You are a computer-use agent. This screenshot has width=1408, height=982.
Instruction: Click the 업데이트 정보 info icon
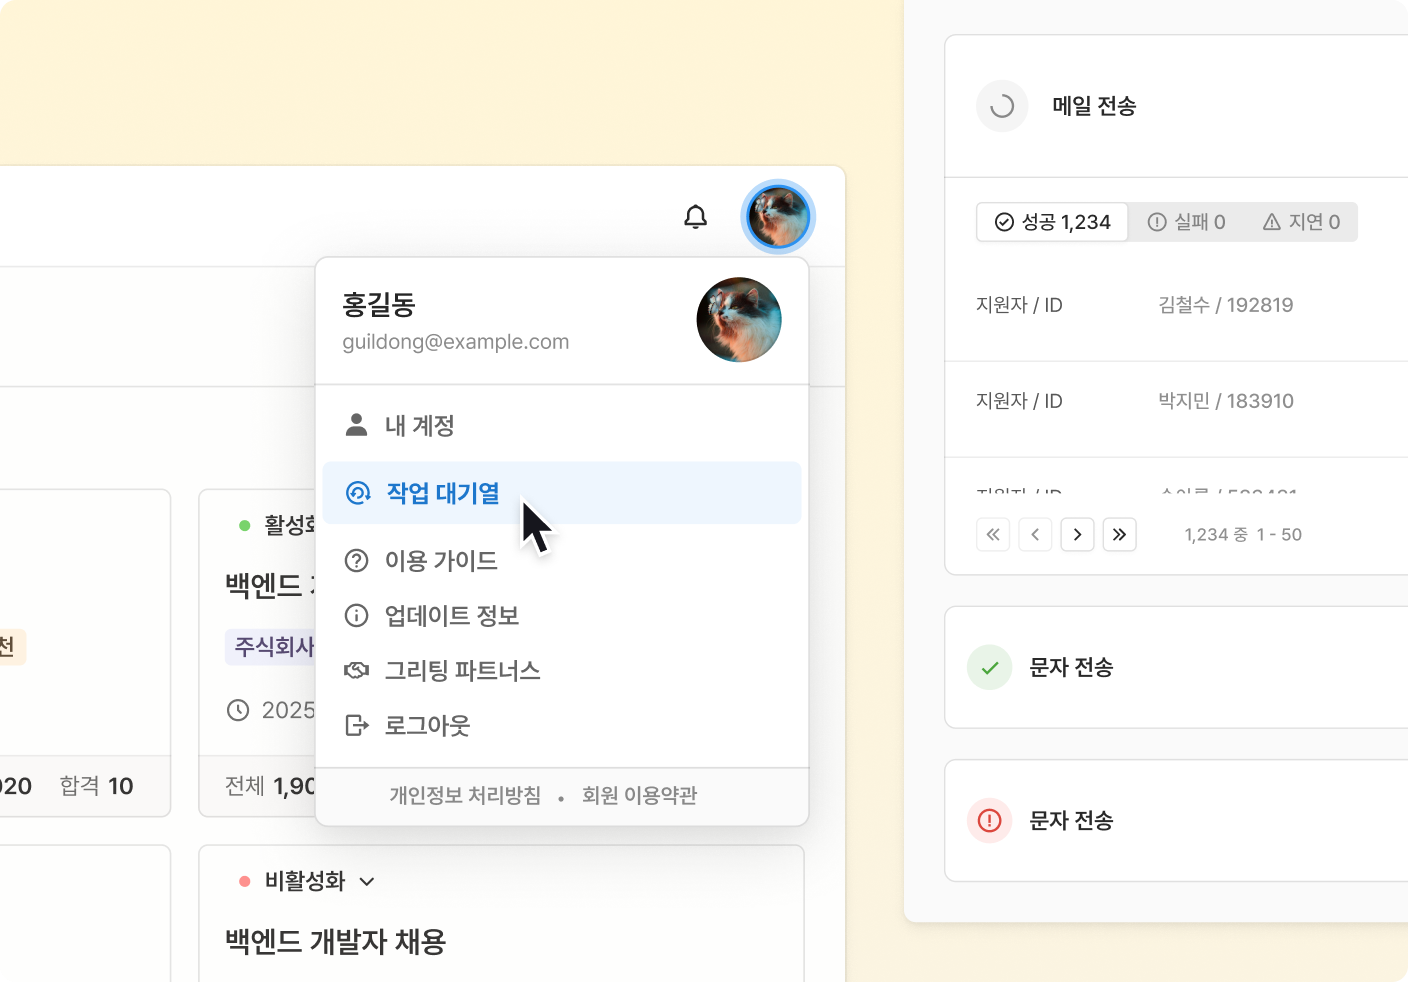tap(356, 616)
